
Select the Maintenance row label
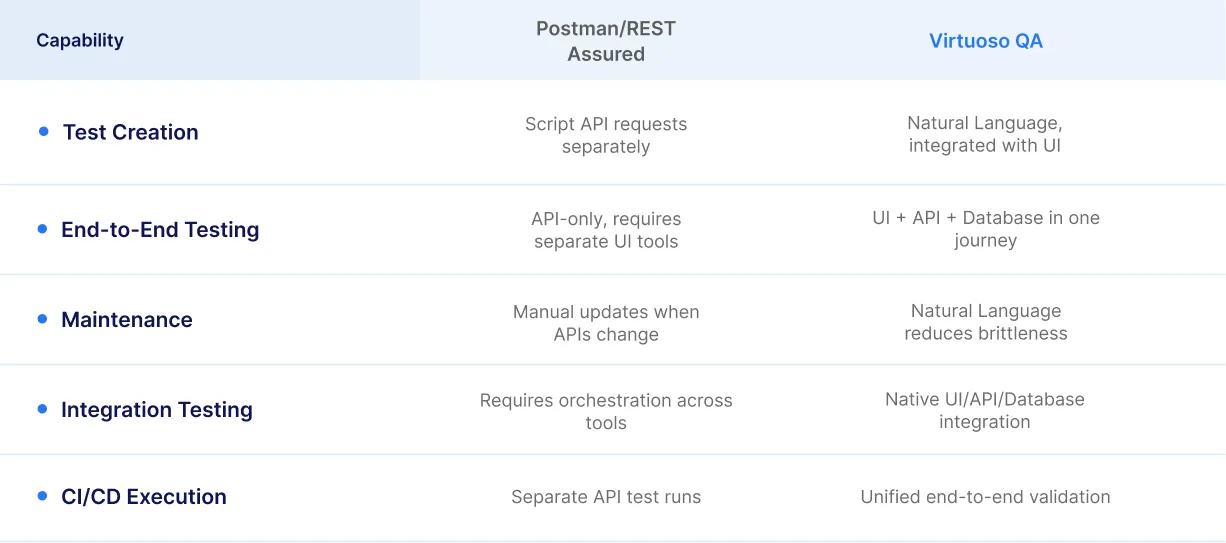click(x=127, y=320)
